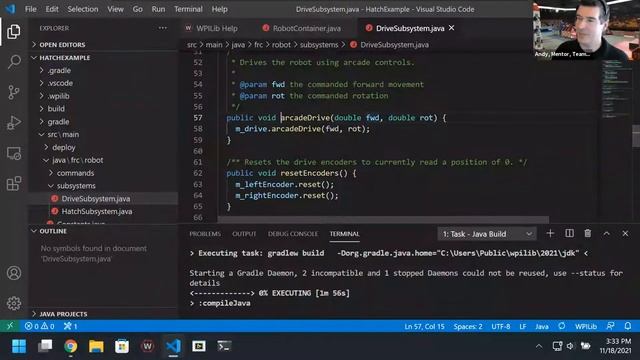Expand the .gradle folder
Screen dimensions: 640x360
[x=59, y=70]
